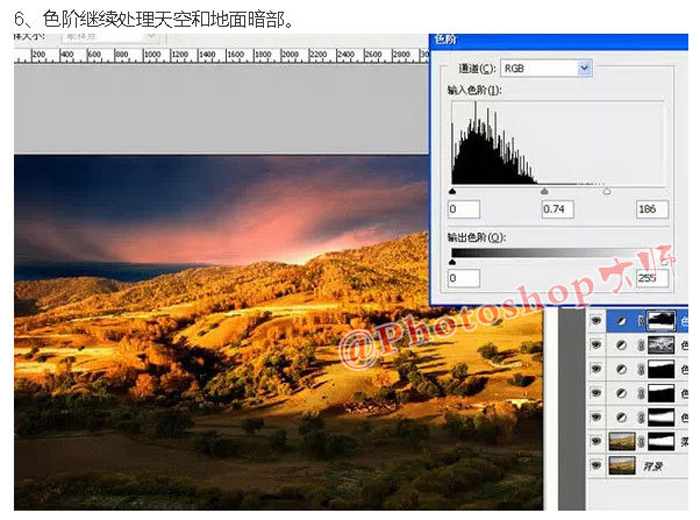The height and width of the screenshot is (520, 700).
Task: Toggle visibility of the highlighted top adjustment layer
Action: pos(597,321)
